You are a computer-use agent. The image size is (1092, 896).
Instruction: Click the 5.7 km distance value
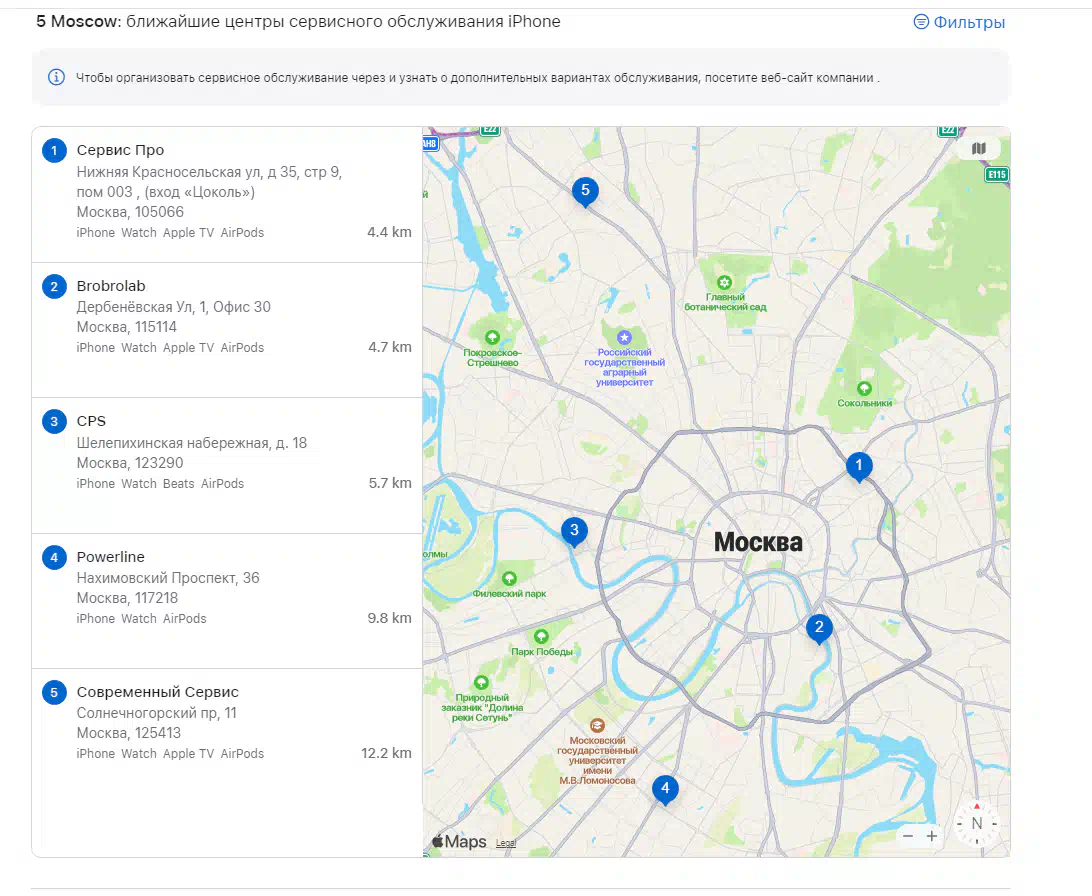(390, 483)
